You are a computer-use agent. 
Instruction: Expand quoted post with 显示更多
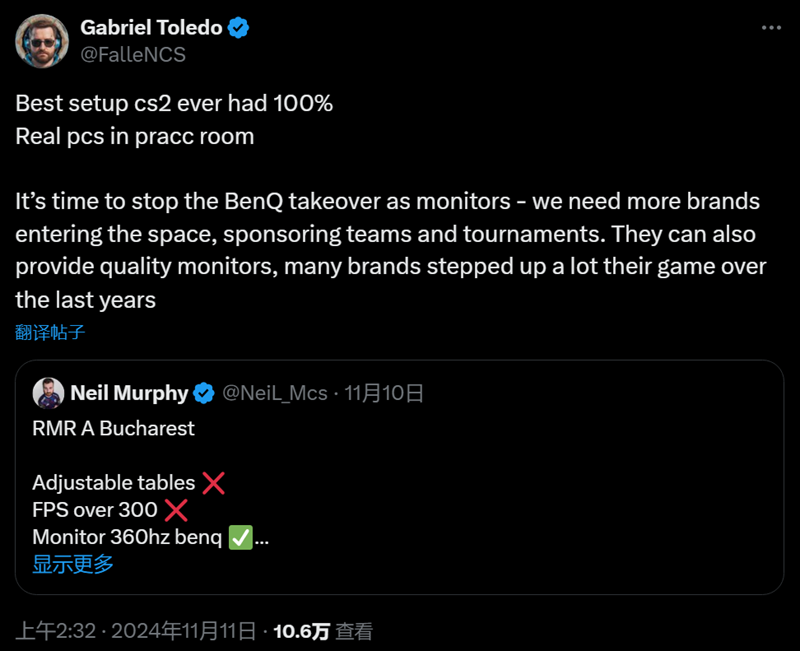tap(73, 564)
